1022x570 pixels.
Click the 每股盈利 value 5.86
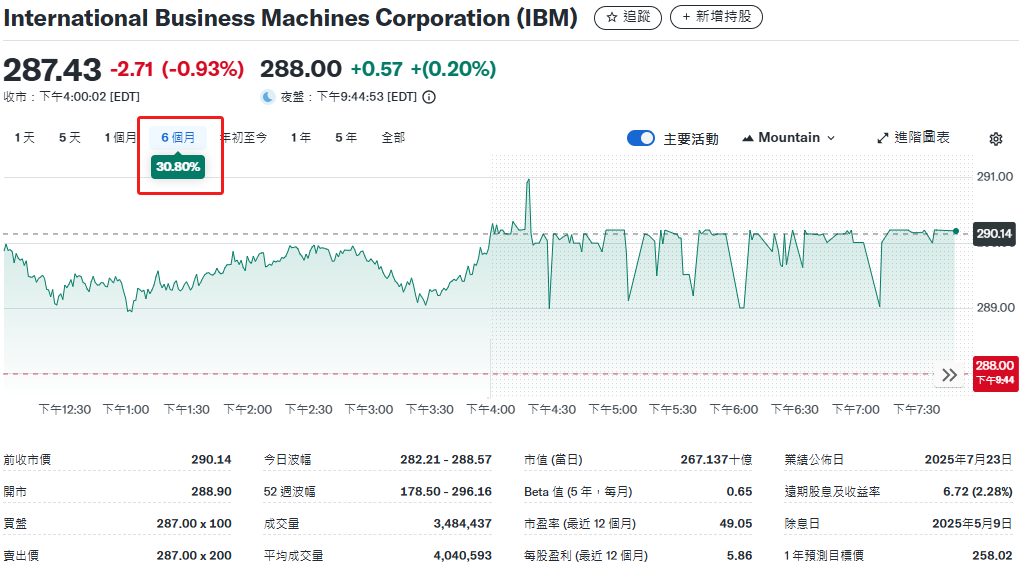tap(739, 555)
